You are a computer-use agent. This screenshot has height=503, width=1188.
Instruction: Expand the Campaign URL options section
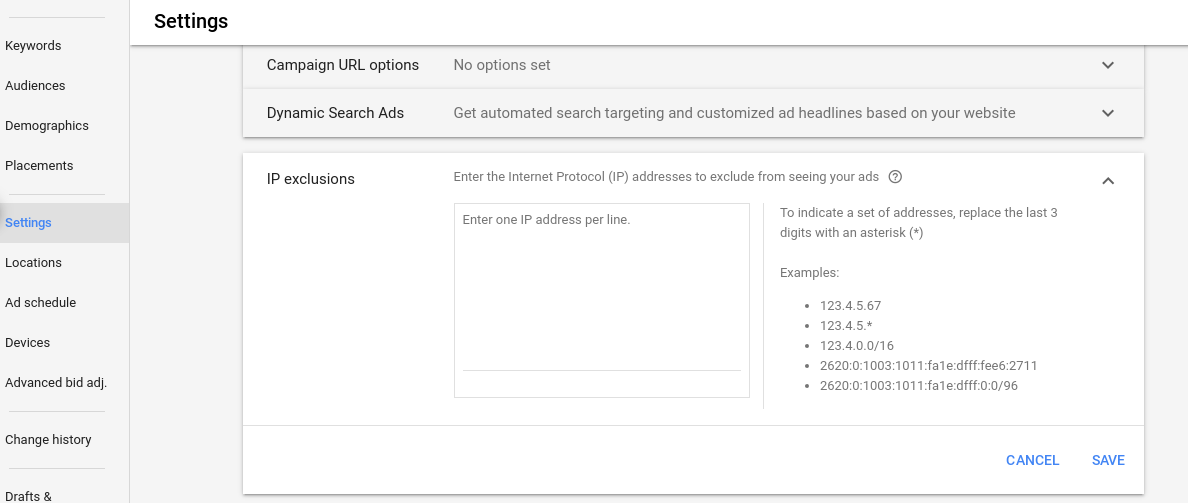[x=1107, y=65]
